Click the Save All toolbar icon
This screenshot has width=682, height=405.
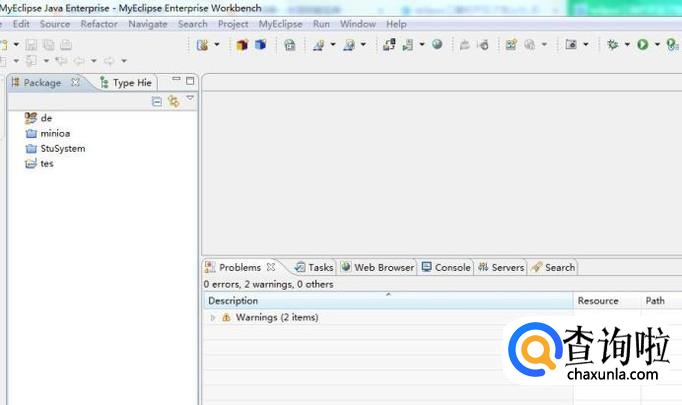[x=49, y=45]
